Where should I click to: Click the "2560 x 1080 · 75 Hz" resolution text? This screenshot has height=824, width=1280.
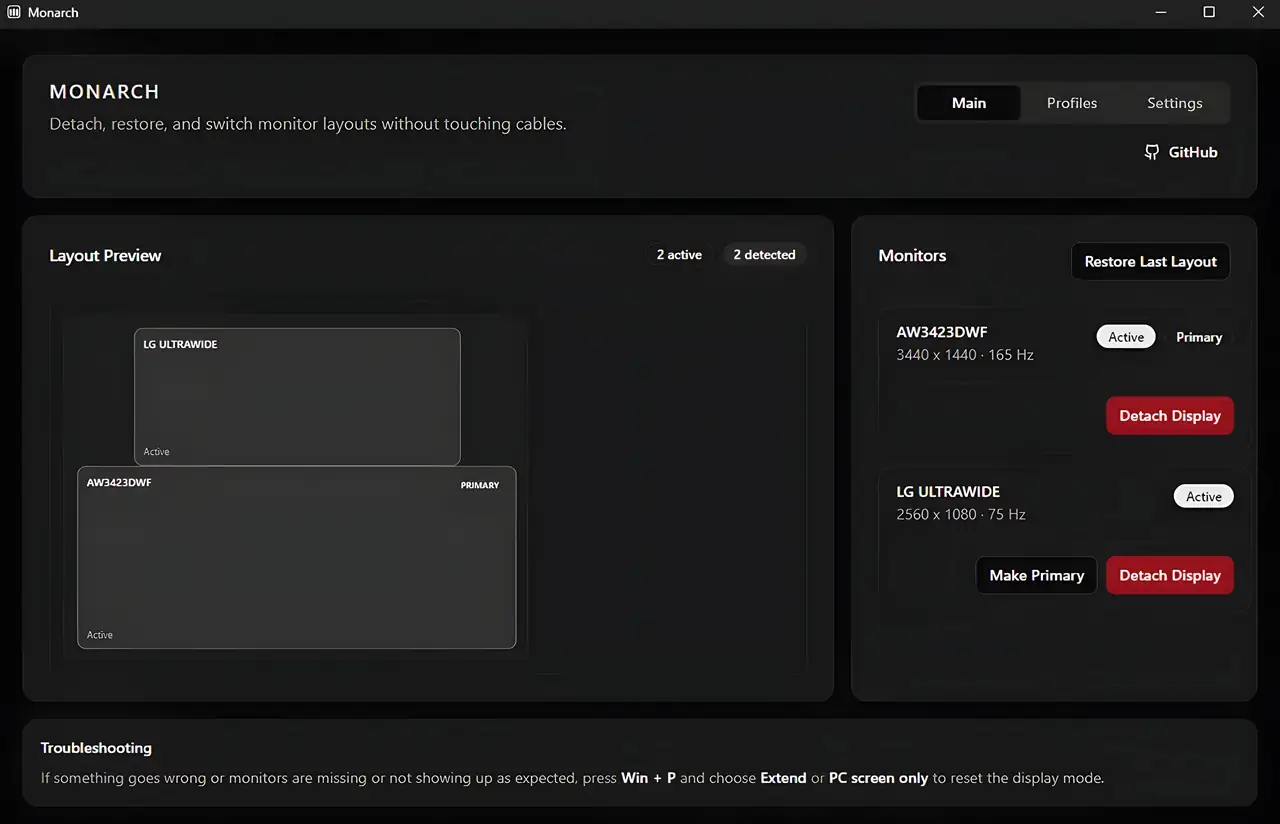[961, 515]
